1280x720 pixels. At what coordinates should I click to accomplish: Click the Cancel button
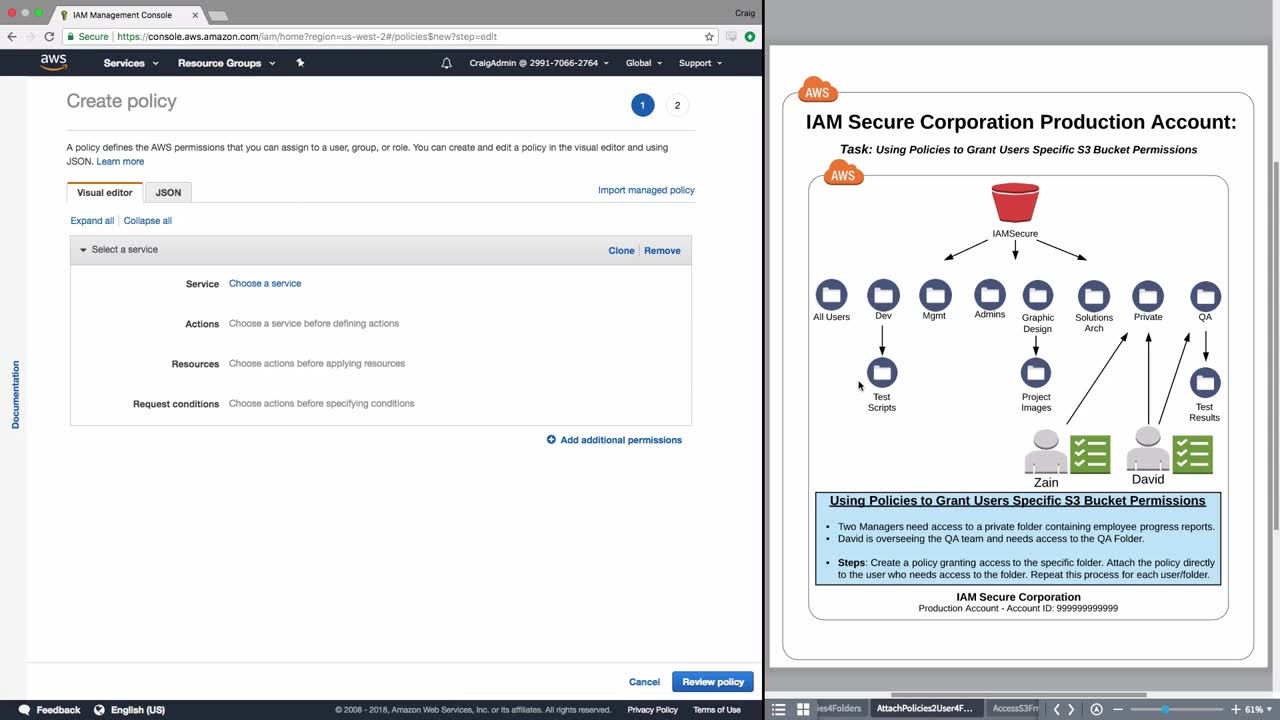coord(644,682)
